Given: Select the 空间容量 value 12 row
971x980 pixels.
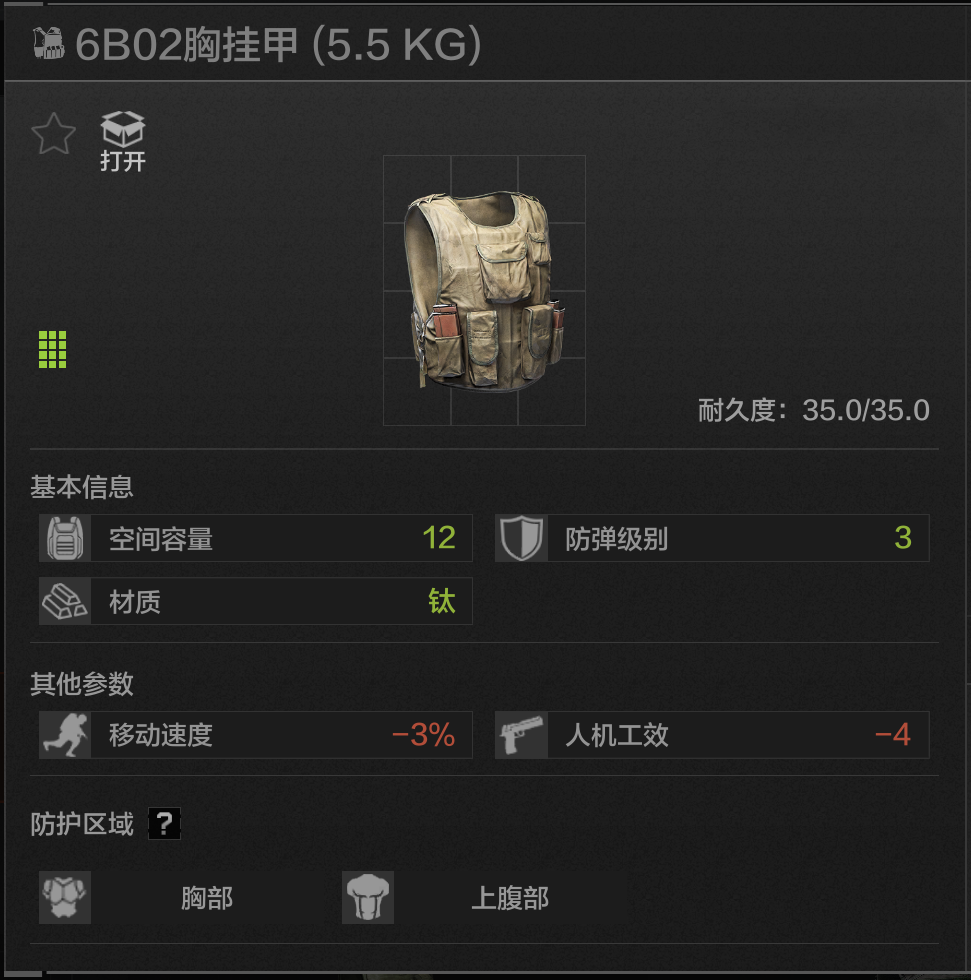Looking at the screenshot, I should click(256, 538).
